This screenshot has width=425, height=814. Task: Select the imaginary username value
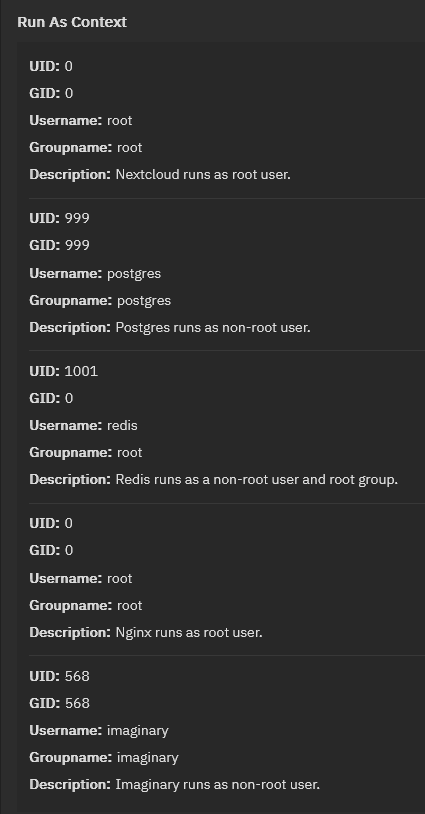(x=138, y=730)
